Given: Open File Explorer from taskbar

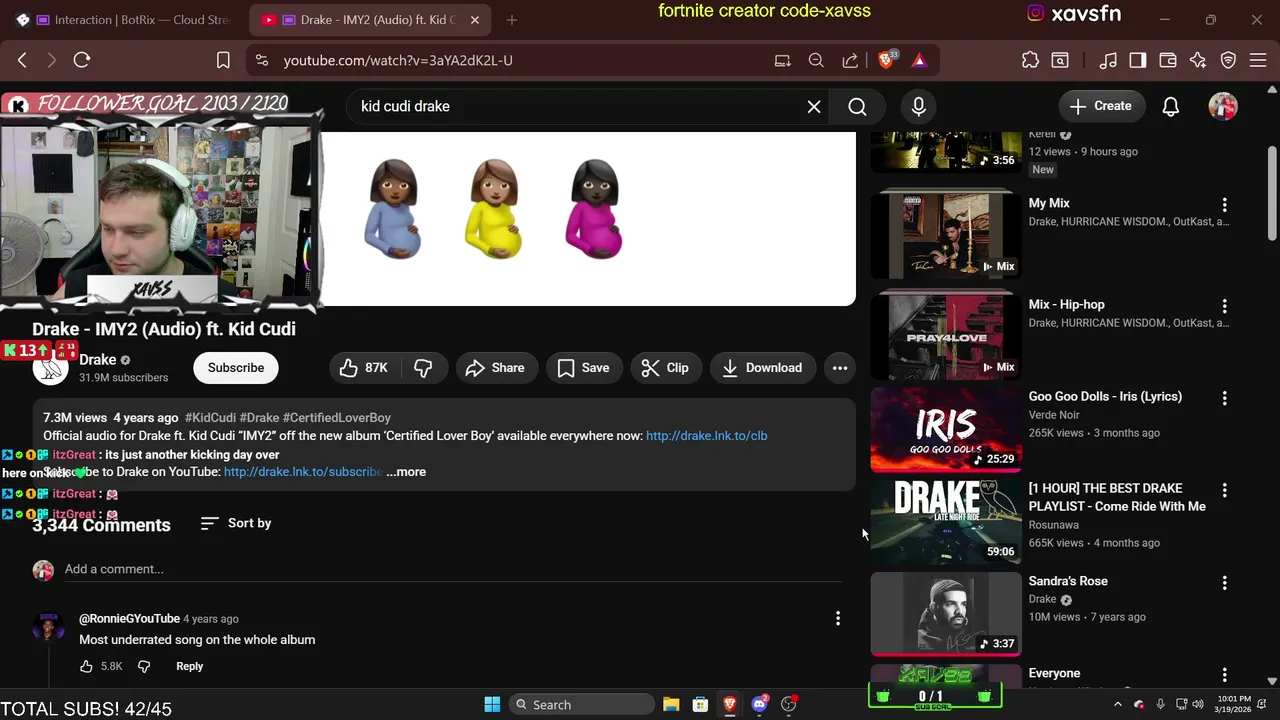Looking at the screenshot, I should tap(671, 704).
